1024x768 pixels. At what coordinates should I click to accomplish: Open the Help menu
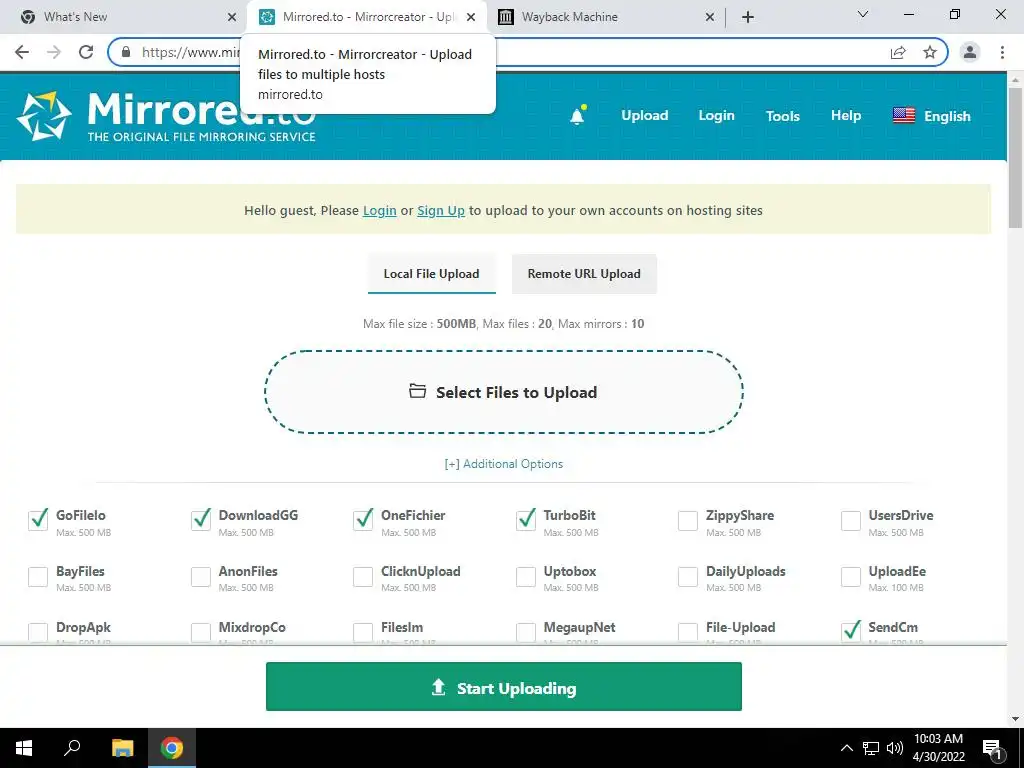846,116
